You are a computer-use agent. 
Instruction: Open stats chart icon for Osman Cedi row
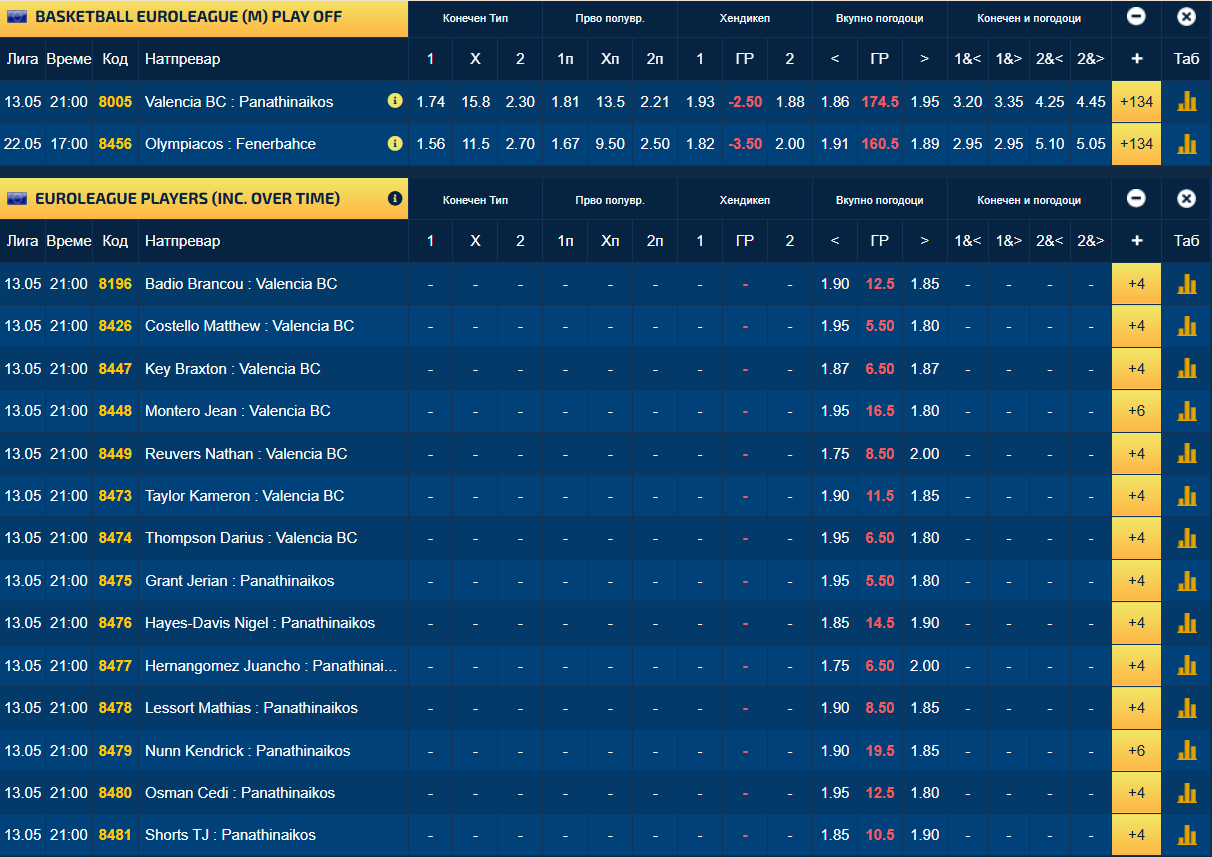(1187, 793)
